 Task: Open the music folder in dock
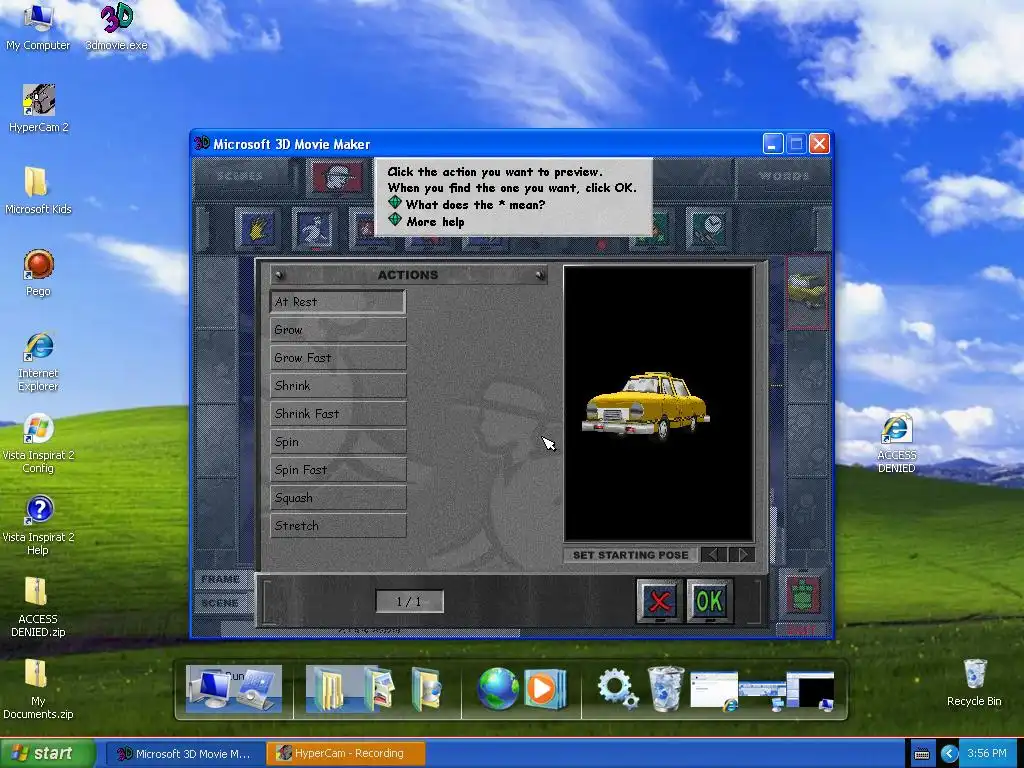(427, 688)
